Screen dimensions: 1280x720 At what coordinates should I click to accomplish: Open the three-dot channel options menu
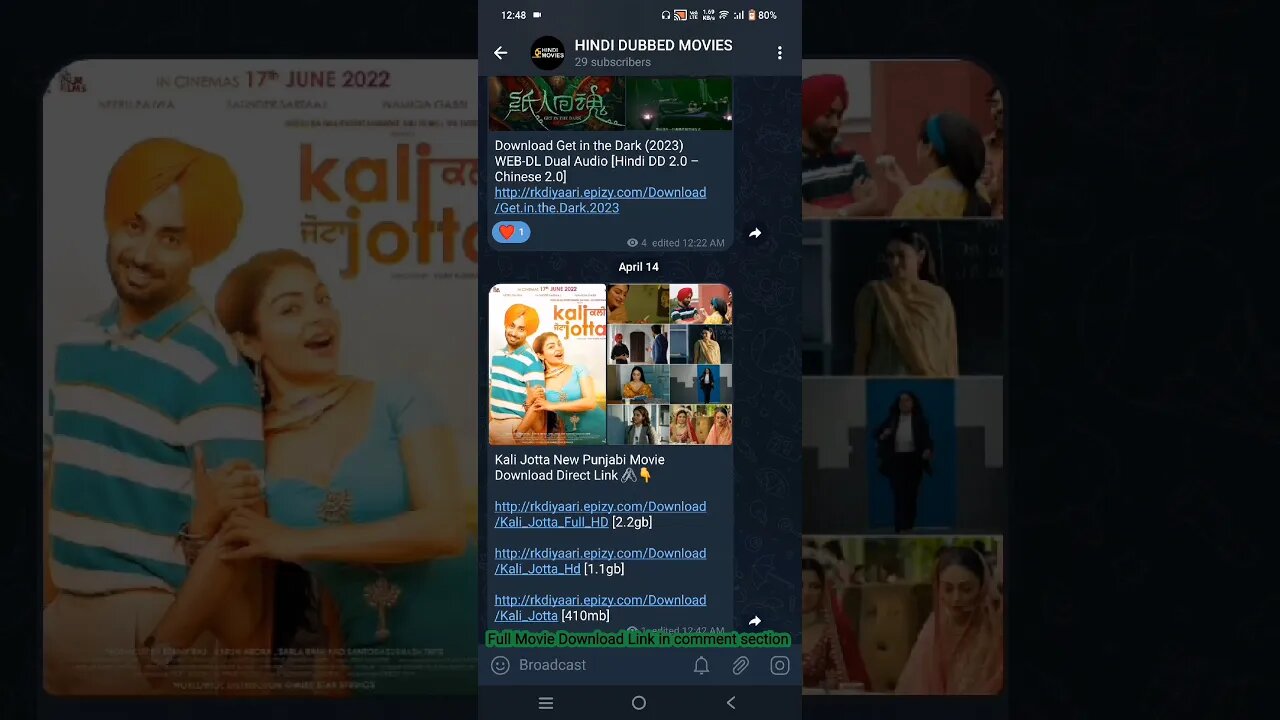pyautogui.click(x=780, y=53)
